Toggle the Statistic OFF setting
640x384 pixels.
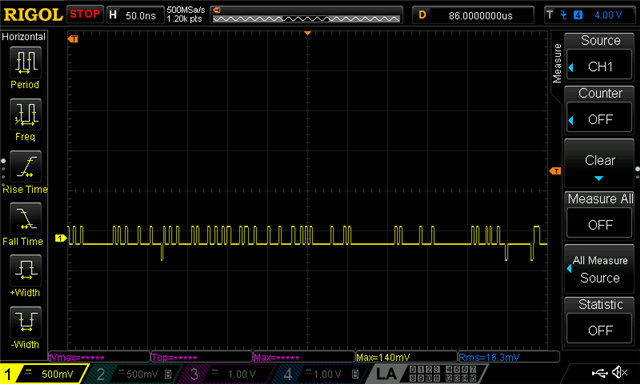coord(599,330)
